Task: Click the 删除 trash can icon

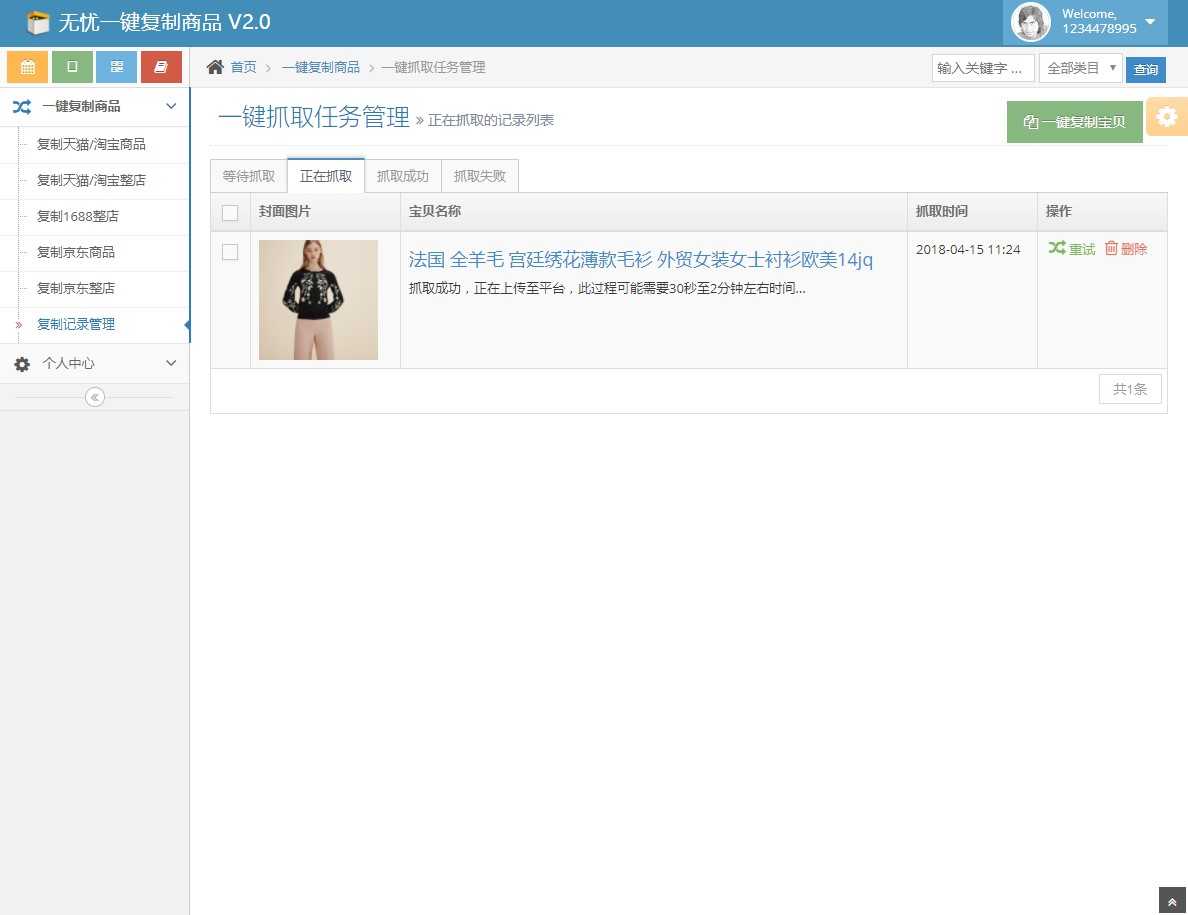Action: coord(1111,248)
